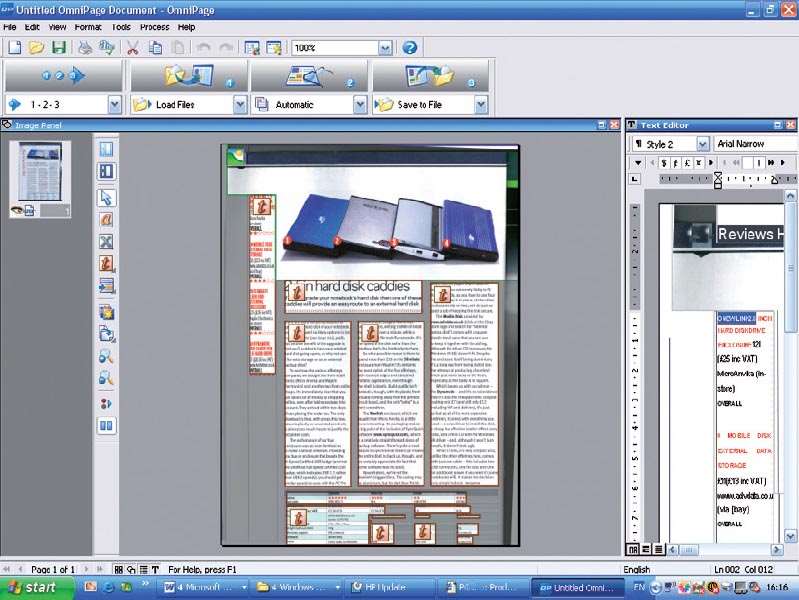
Task: Click the Cut scissors icon
Action: [x=132, y=48]
